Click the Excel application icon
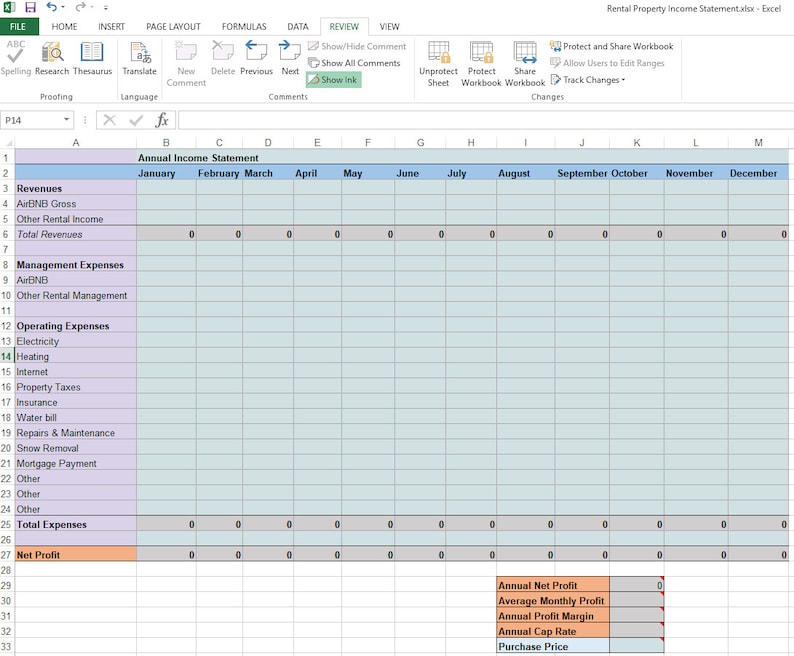The width and height of the screenshot is (794, 656). pyautogui.click(x=9, y=7)
